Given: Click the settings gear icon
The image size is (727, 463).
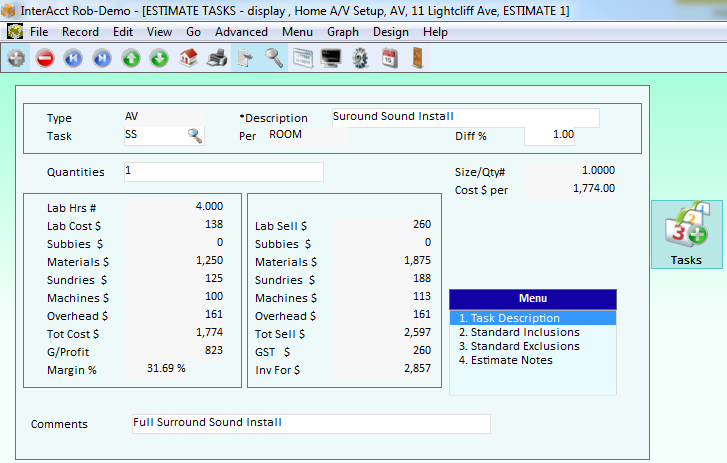Looking at the screenshot, I should tap(360, 58).
